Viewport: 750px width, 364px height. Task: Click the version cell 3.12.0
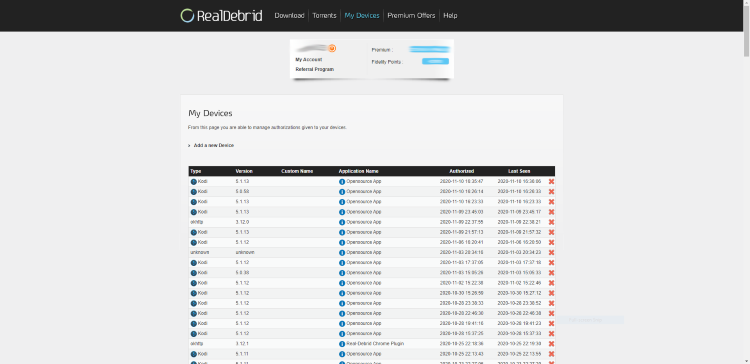243,222
